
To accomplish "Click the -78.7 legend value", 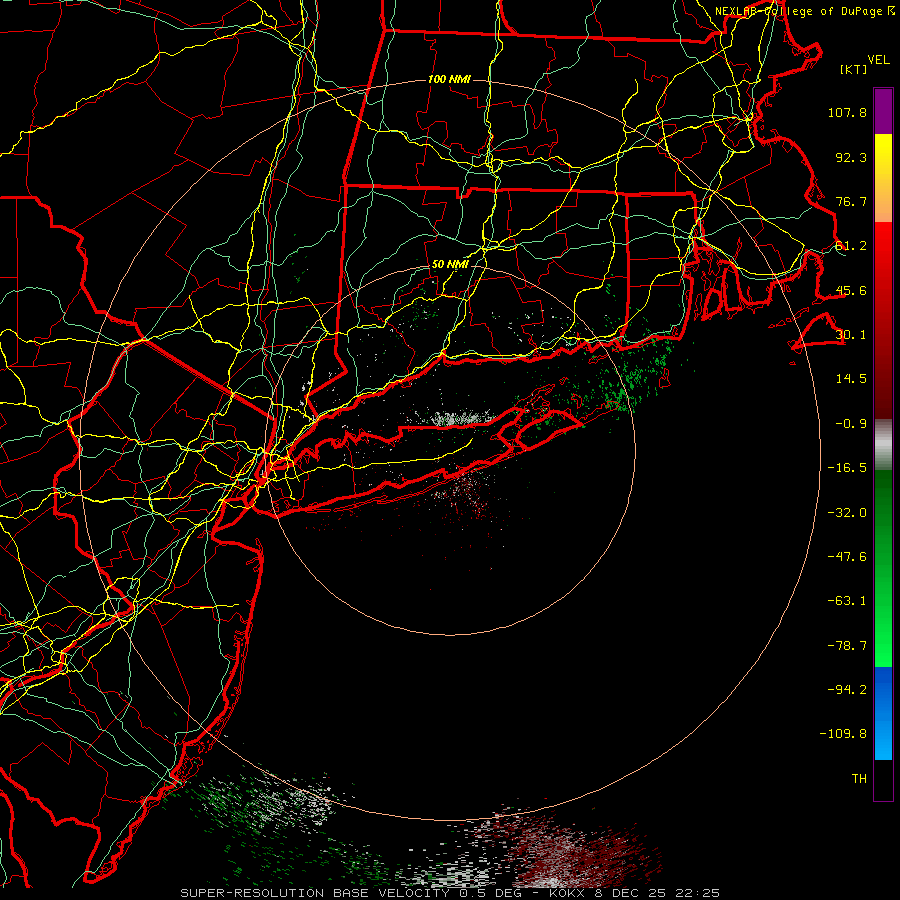I will (847, 646).
